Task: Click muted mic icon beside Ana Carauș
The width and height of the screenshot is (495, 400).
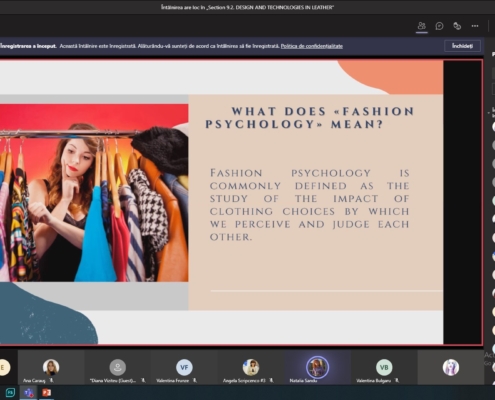Action: [x=51, y=380]
